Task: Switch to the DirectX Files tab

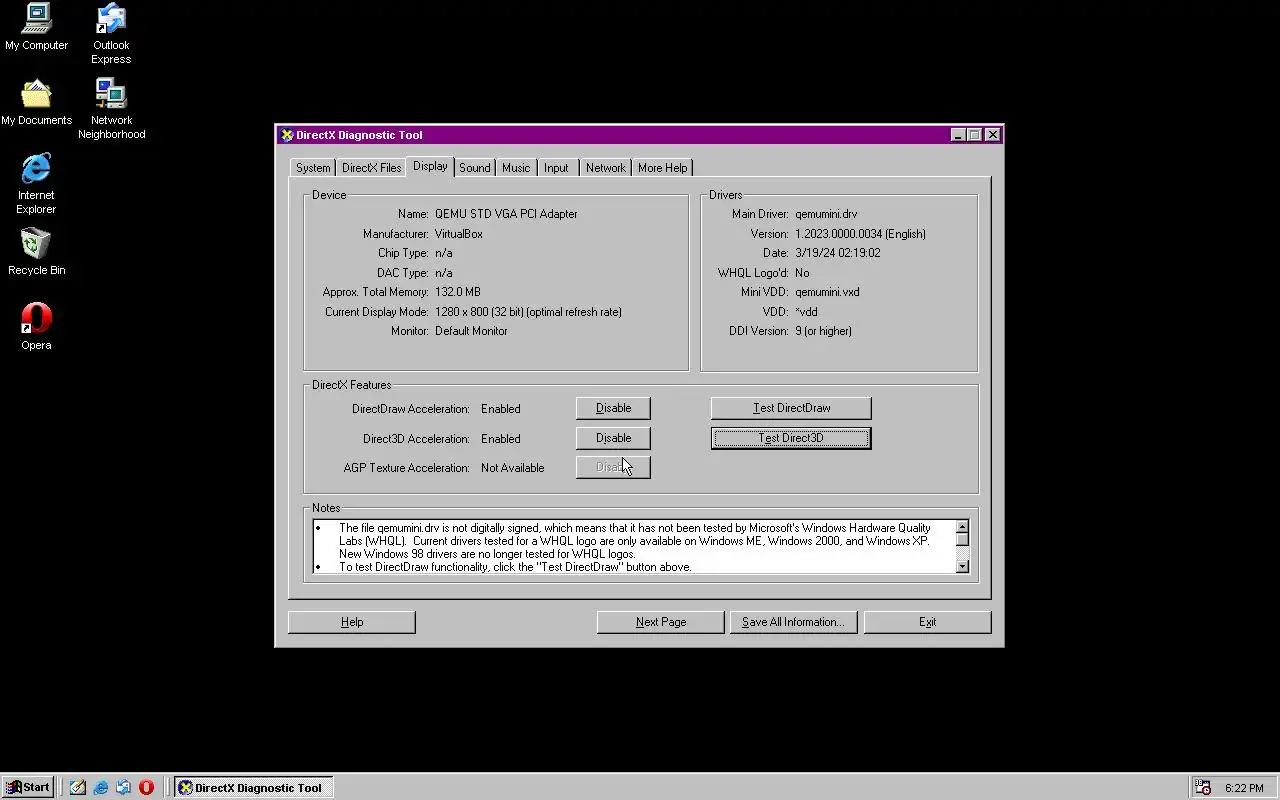Action: tap(371, 168)
